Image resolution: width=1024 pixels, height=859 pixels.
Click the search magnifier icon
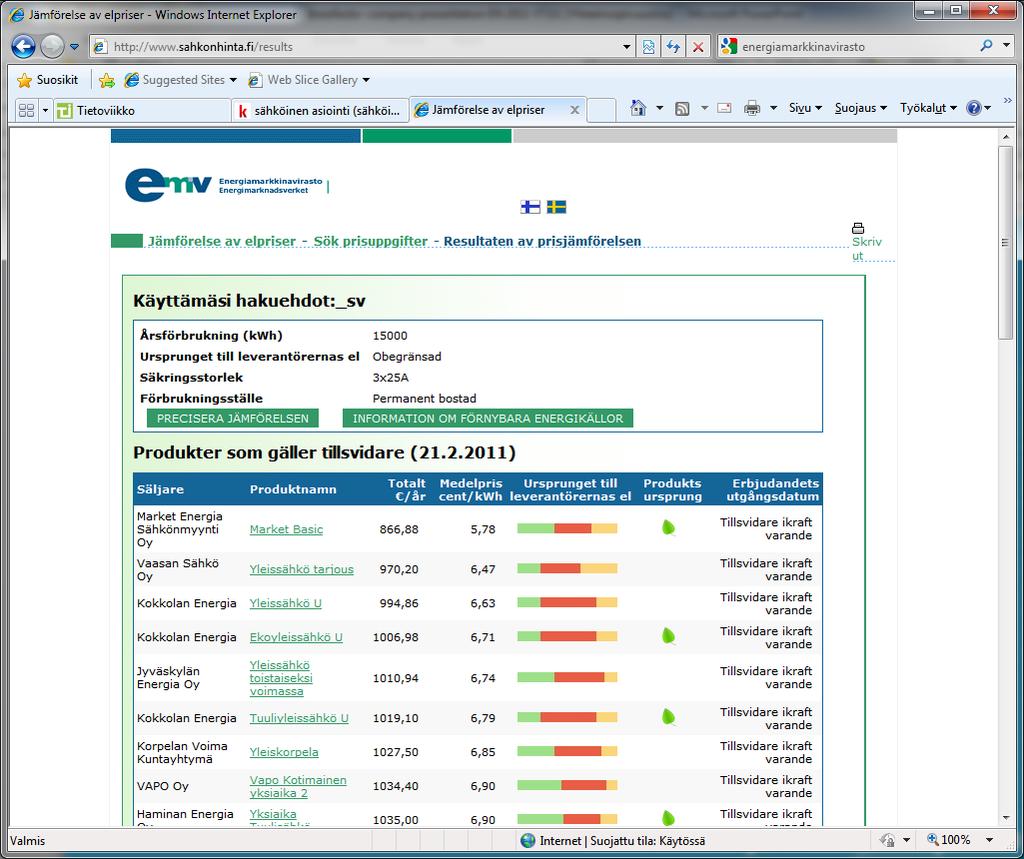coord(986,46)
